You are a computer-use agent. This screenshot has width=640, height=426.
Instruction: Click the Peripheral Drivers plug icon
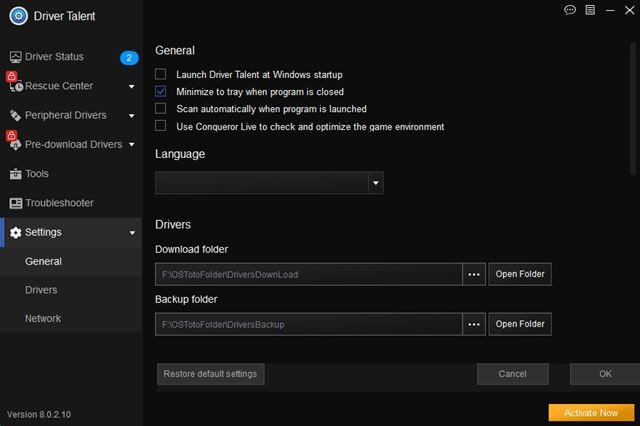click(16, 115)
